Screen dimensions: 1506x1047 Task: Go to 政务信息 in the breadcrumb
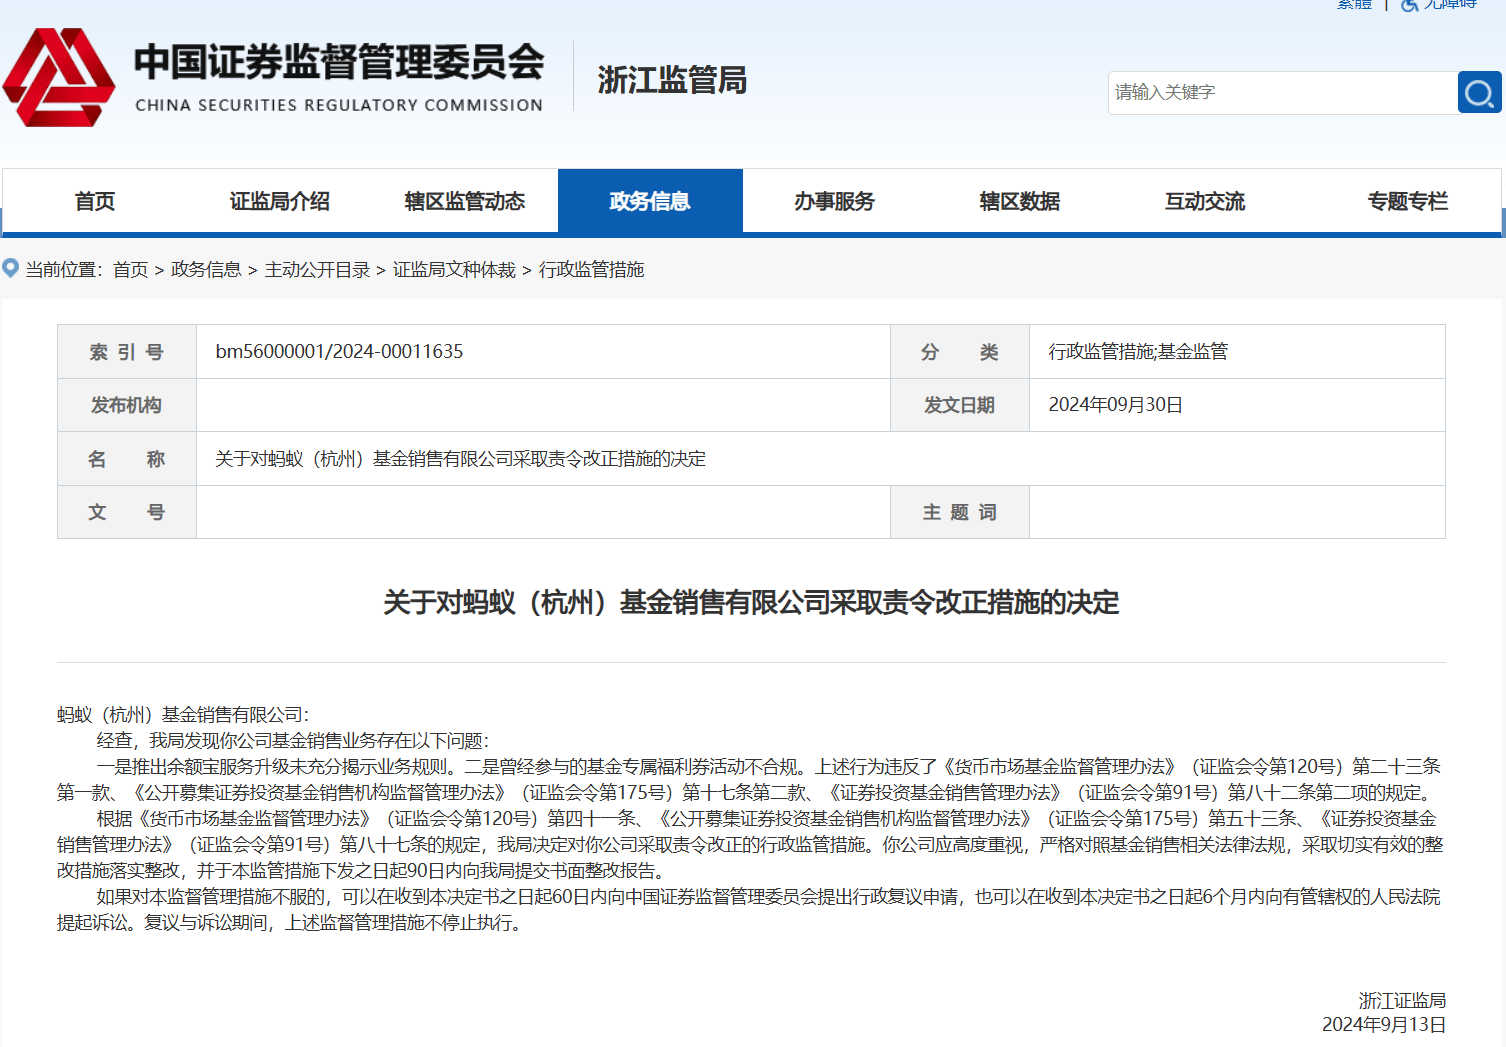206,269
